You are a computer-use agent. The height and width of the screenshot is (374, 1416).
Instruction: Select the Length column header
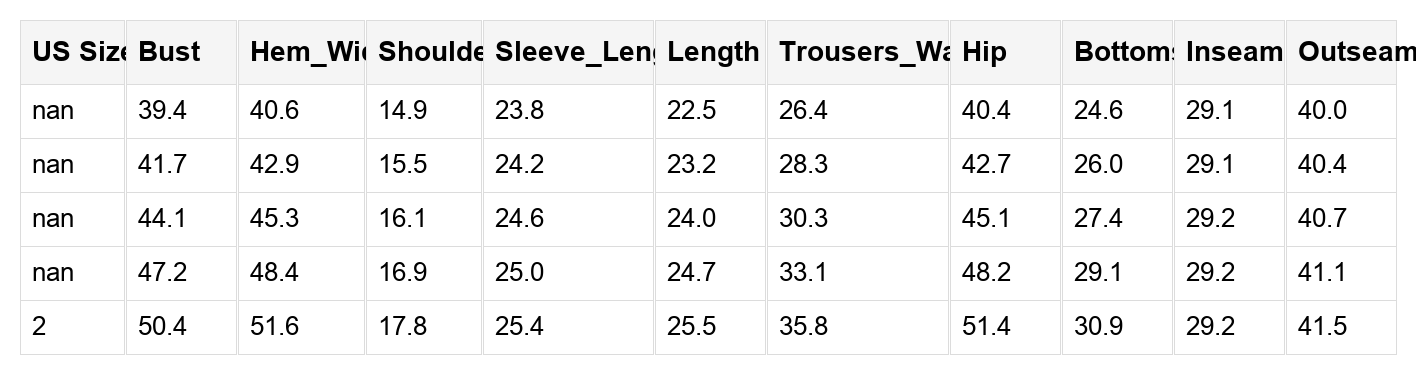pos(710,52)
